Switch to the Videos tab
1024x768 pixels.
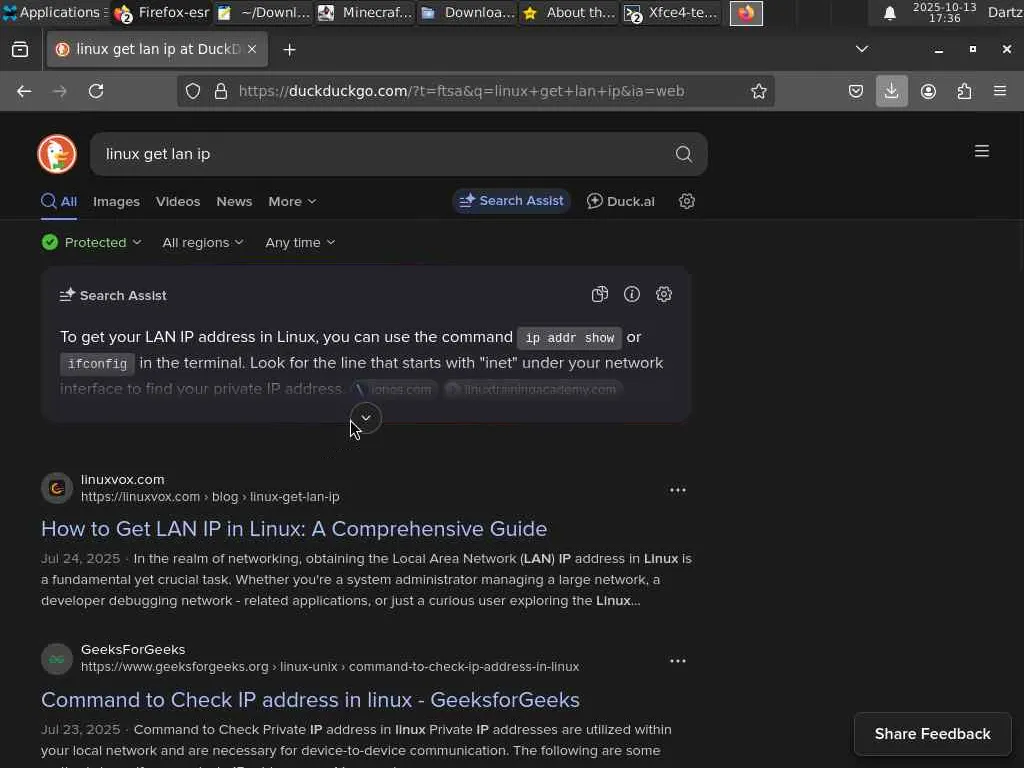(x=178, y=202)
